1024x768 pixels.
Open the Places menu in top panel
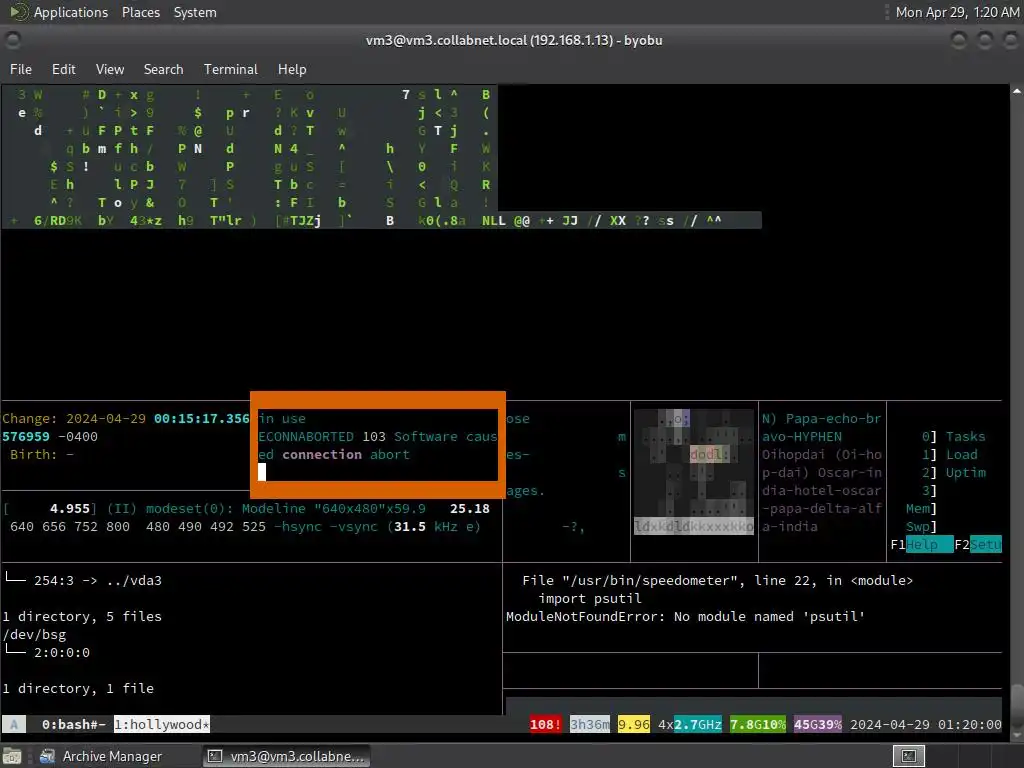(x=141, y=12)
